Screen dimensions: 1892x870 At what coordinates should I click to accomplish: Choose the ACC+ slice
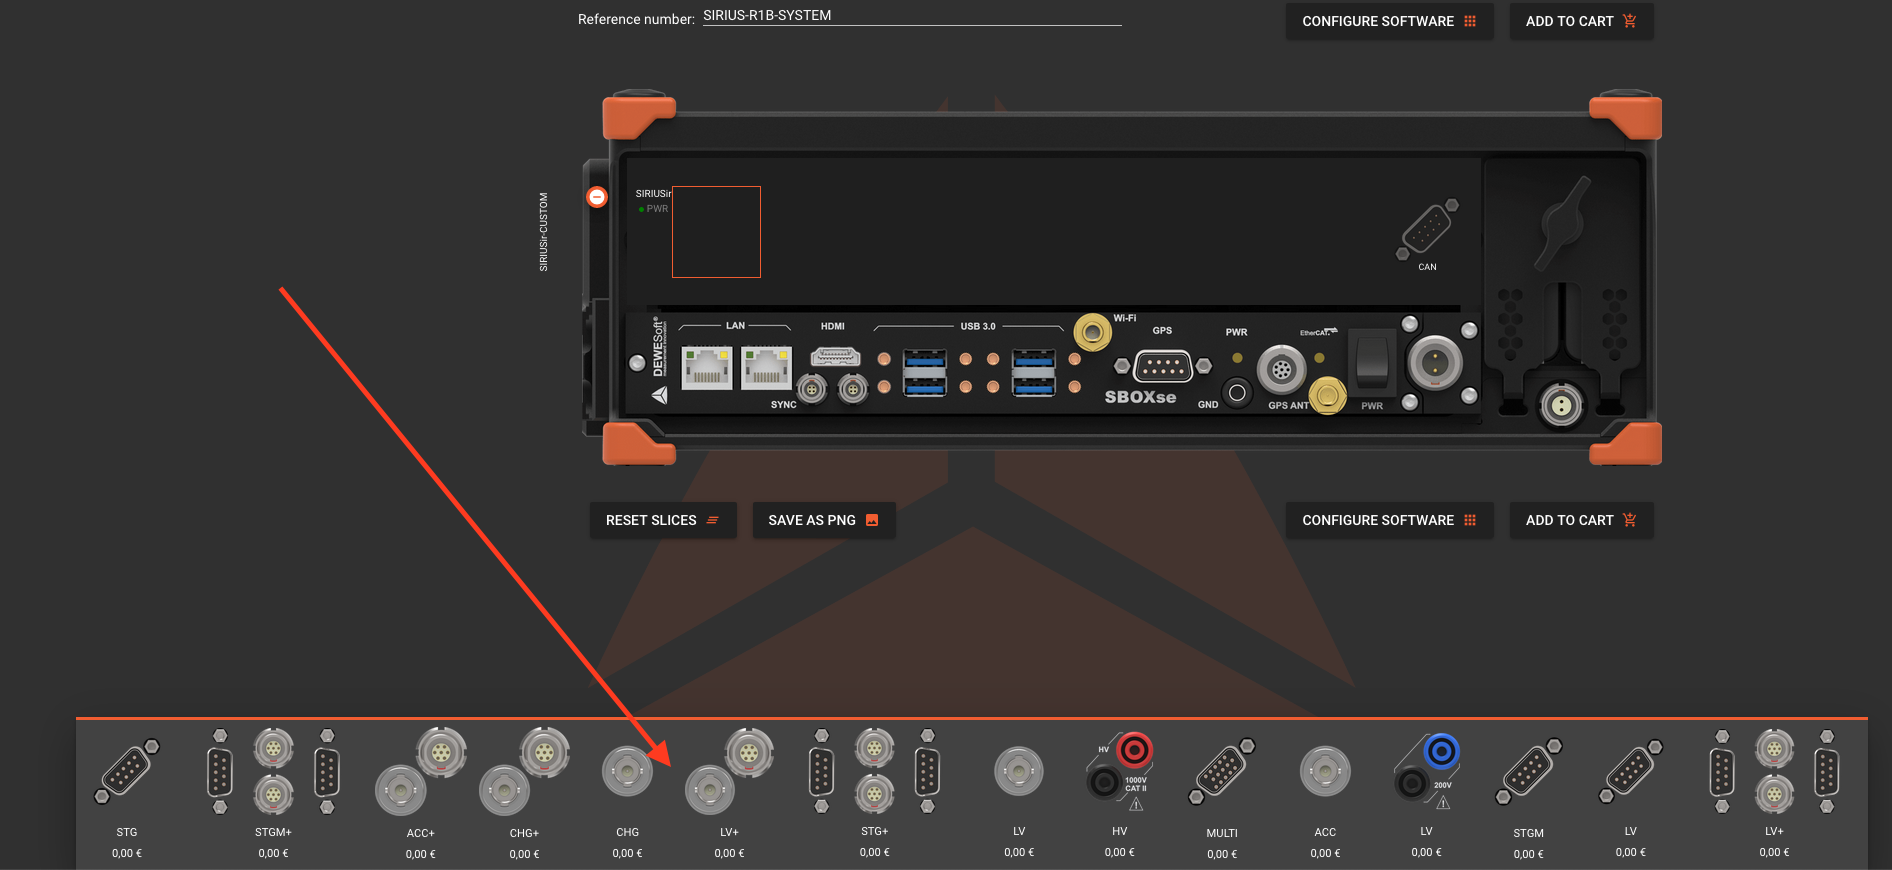[x=421, y=771]
